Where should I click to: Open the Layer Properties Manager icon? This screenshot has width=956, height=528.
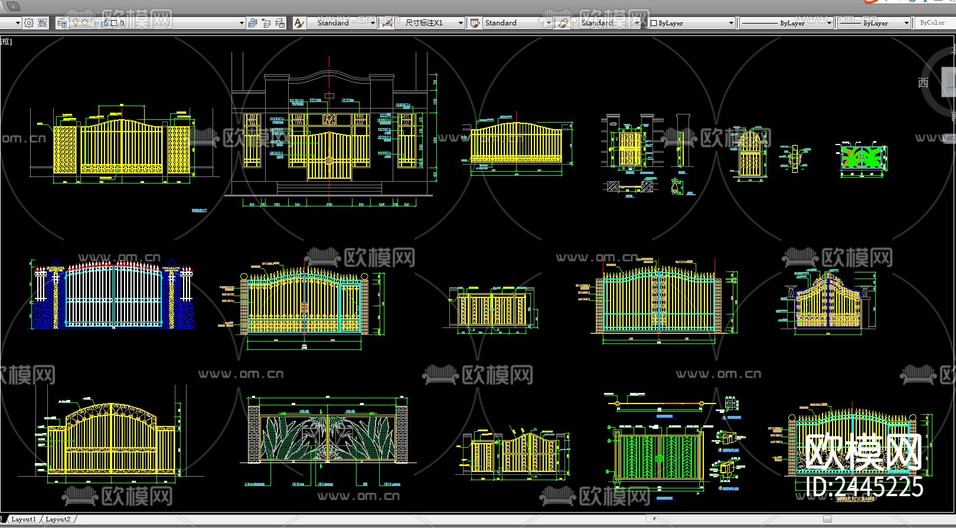[62, 23]
